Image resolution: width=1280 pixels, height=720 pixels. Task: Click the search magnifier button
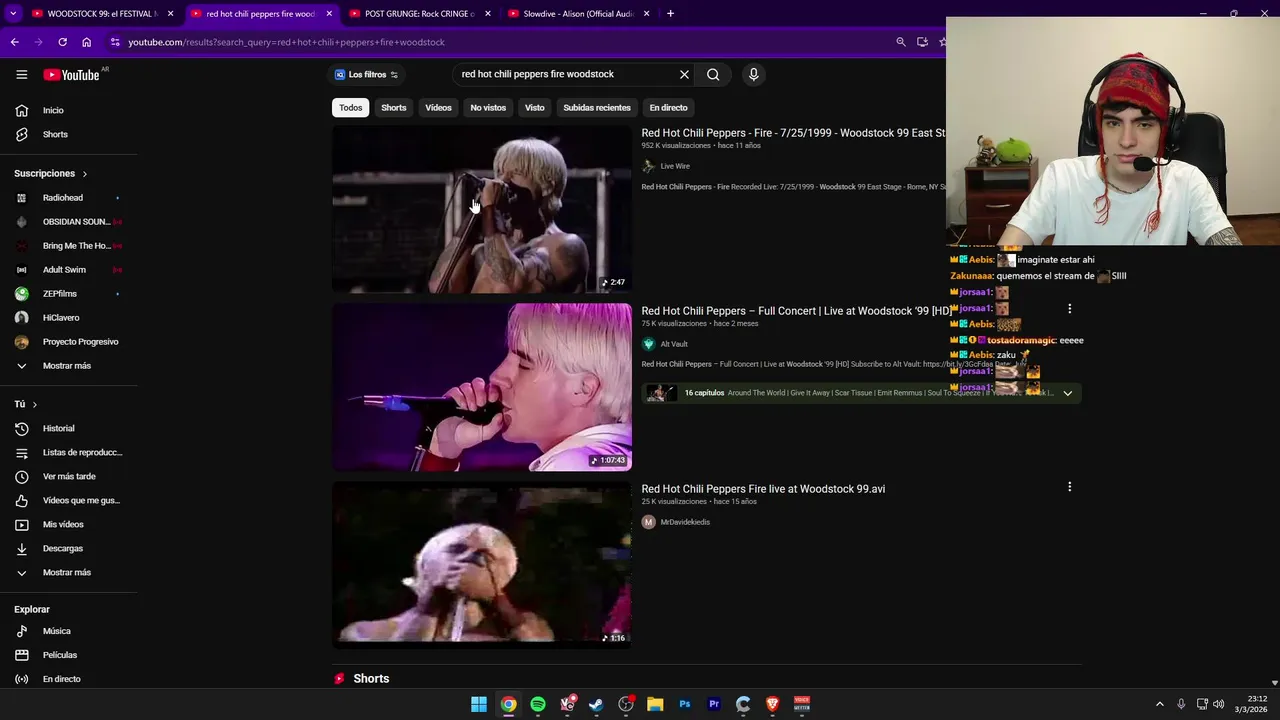pos(713,74)
